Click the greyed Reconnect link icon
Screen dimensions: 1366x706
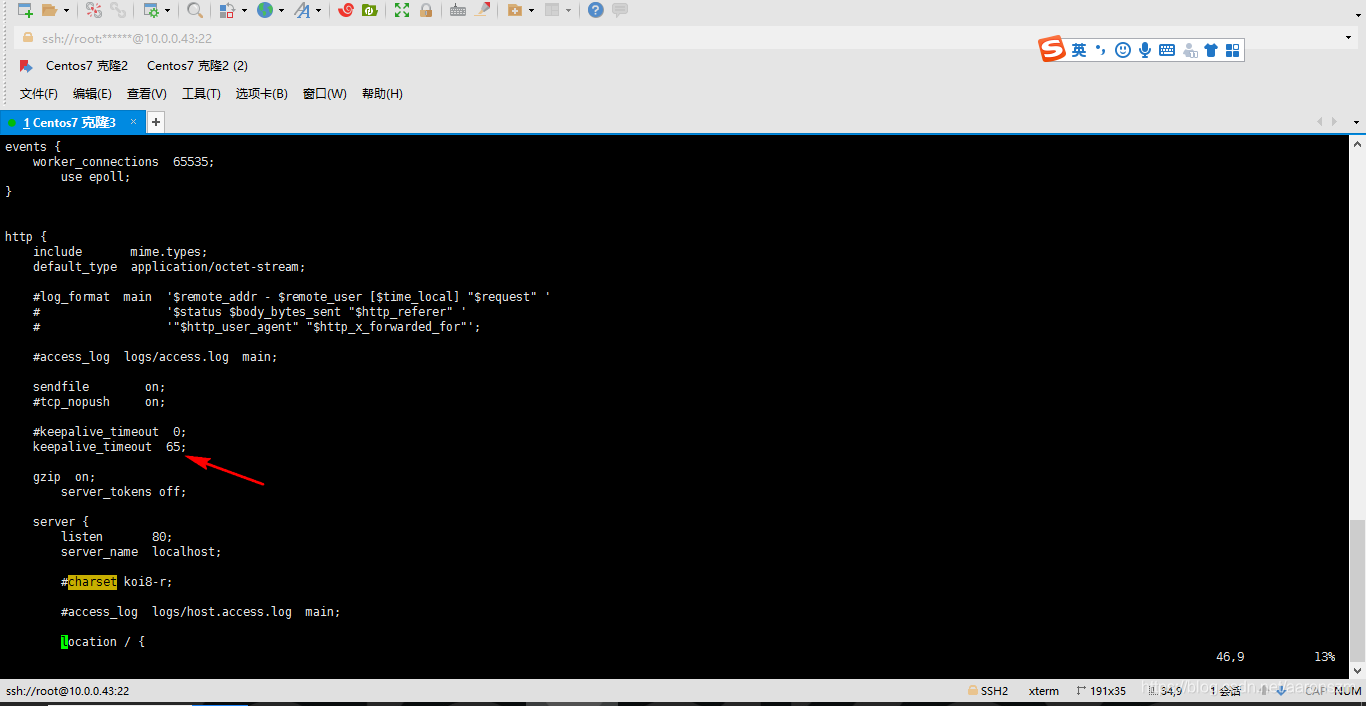118,10
